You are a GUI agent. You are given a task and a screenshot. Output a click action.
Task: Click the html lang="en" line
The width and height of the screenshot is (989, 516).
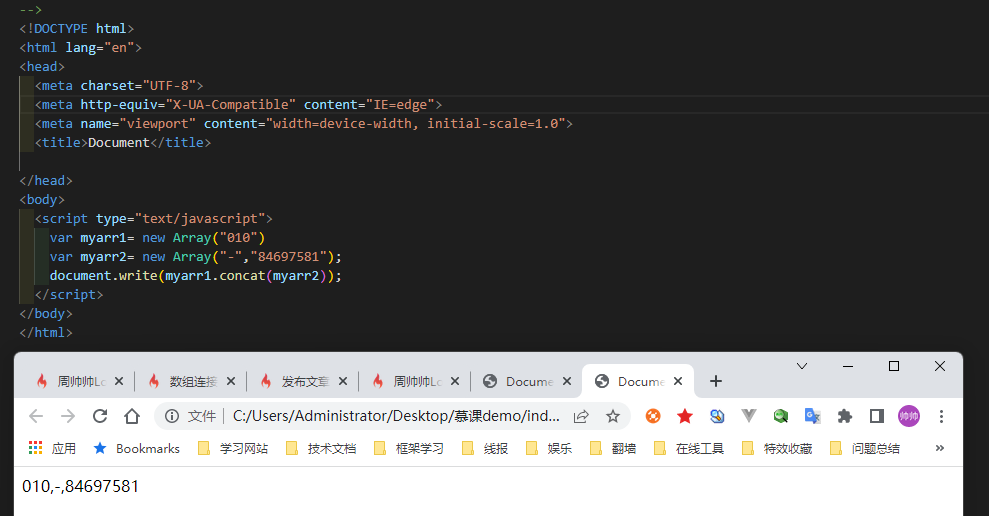(x=80, y=48)
